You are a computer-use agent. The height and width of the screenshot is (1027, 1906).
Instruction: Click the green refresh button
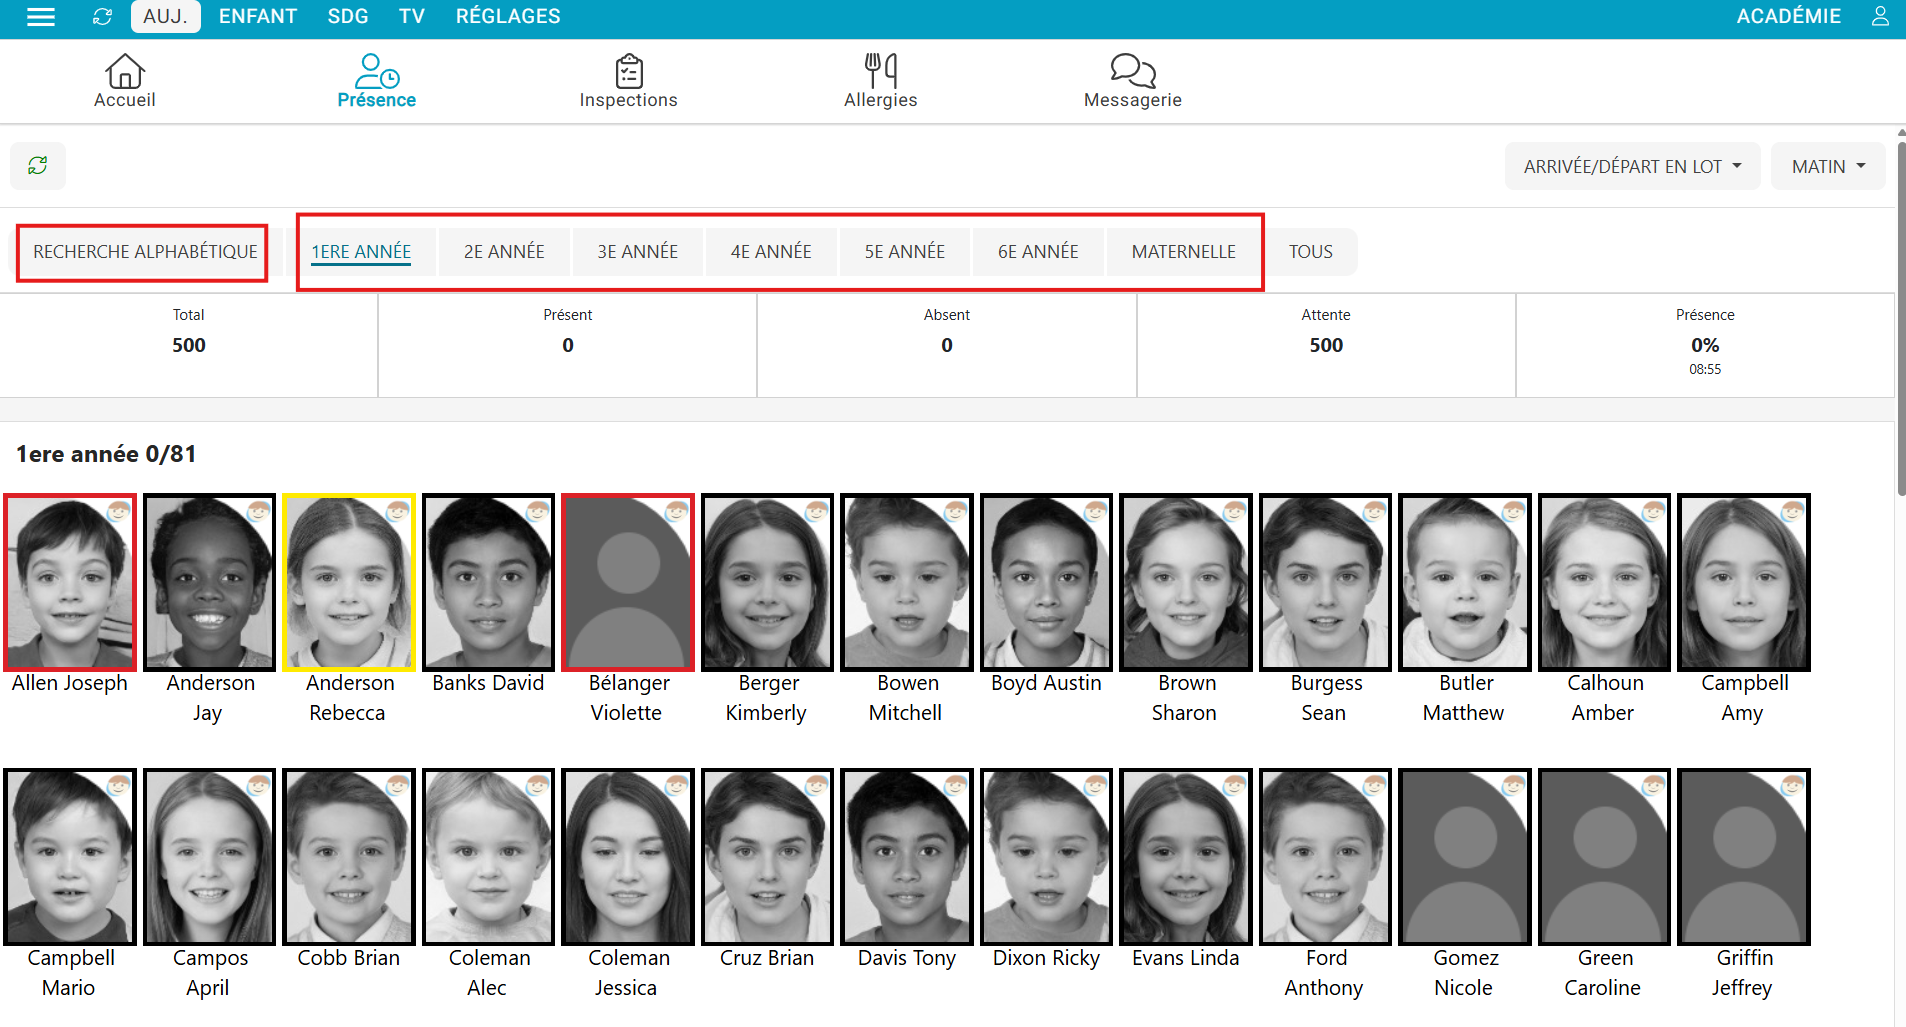[38, 166]
